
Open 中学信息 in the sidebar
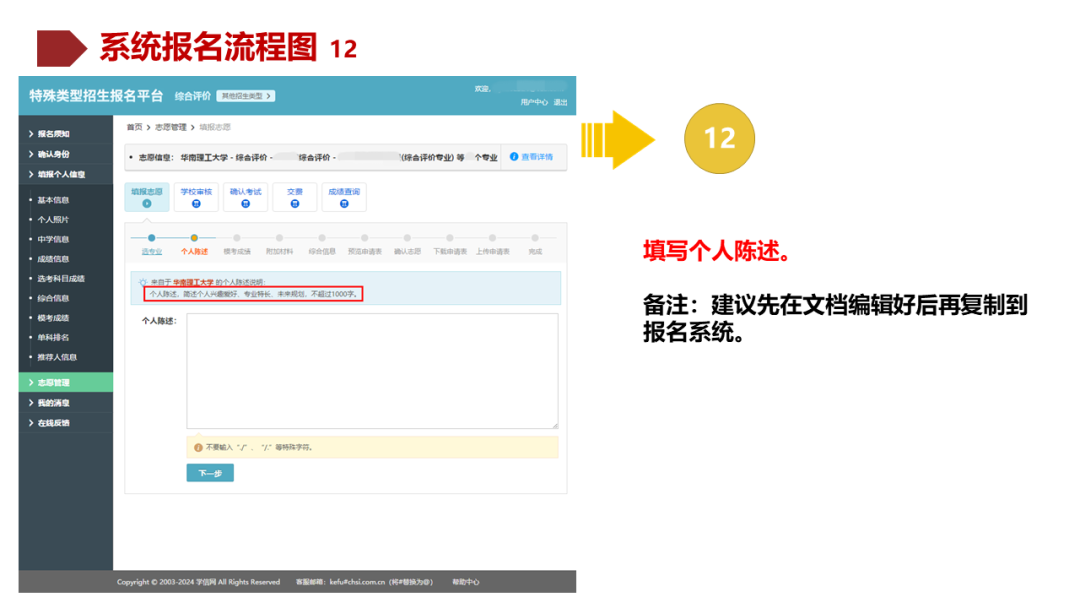(x=53, y=240)
